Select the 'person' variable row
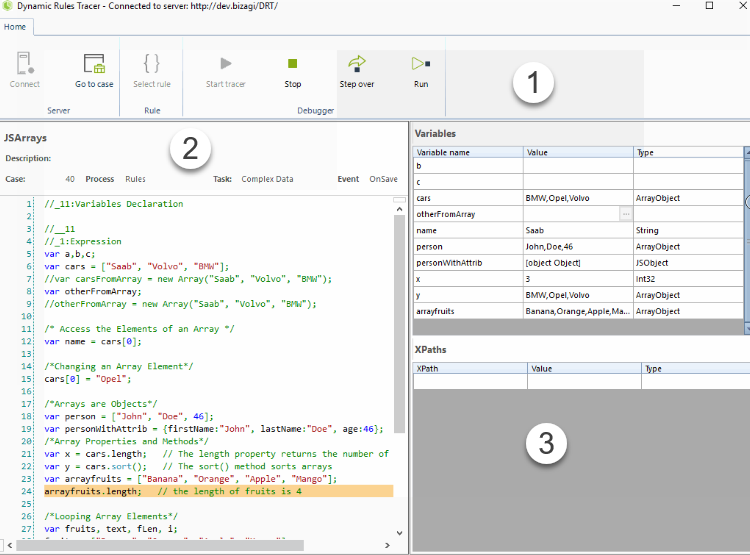Image resolution: width=750 pixels, height=555 pixels. click(x=578, y=246)
